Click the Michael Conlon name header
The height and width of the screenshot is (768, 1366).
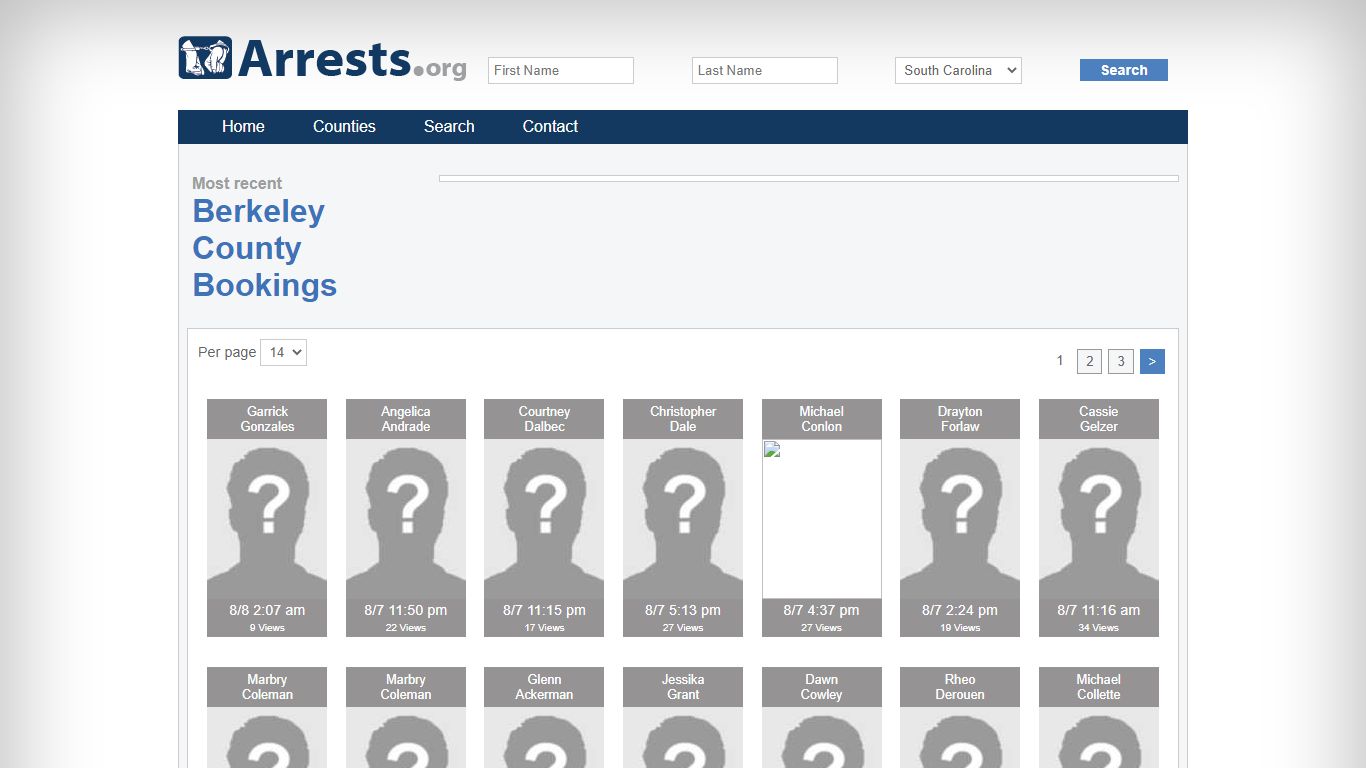pyautogui.click(x=822, y=419)
